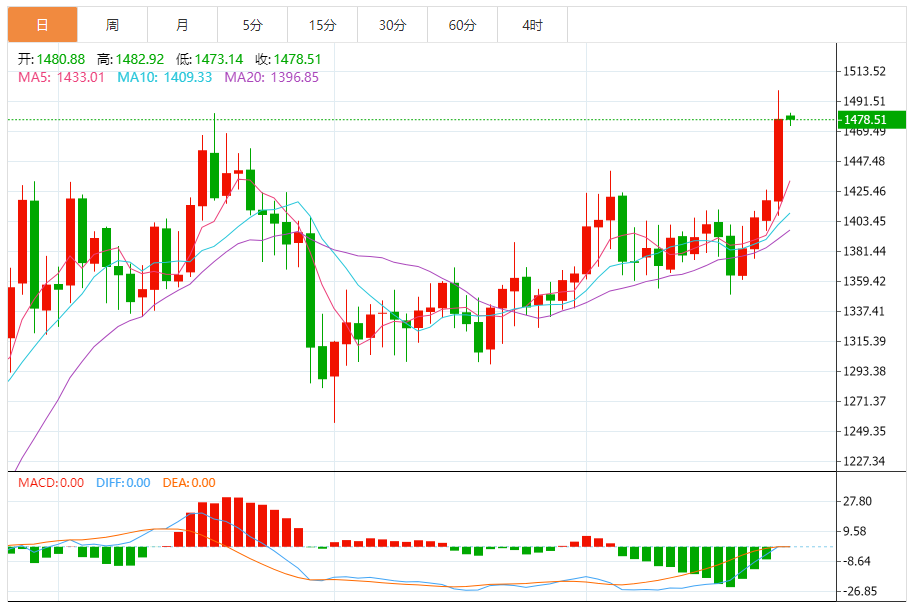Click the MA10: 1409.33 legend
This screenshot has height=602, width=912.
click(x=165, y=77)
